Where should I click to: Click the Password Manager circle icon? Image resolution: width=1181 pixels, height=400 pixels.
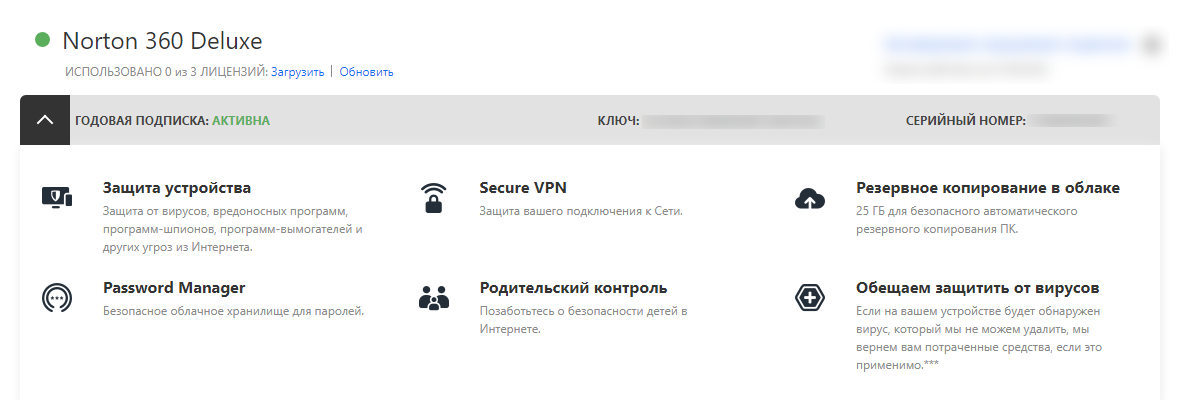[56, 298]
